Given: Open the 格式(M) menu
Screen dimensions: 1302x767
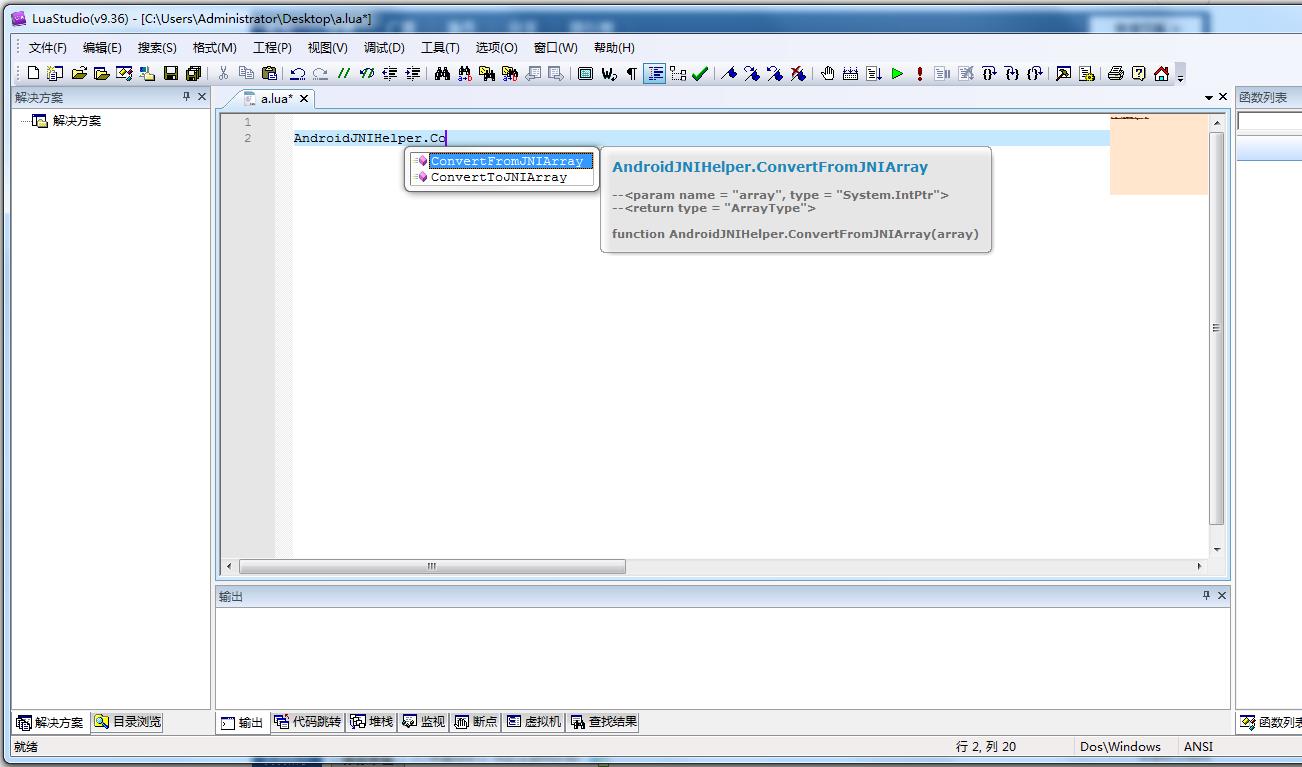Looking at the screenshot, I should pyautogui.click(x=214, y=47).
